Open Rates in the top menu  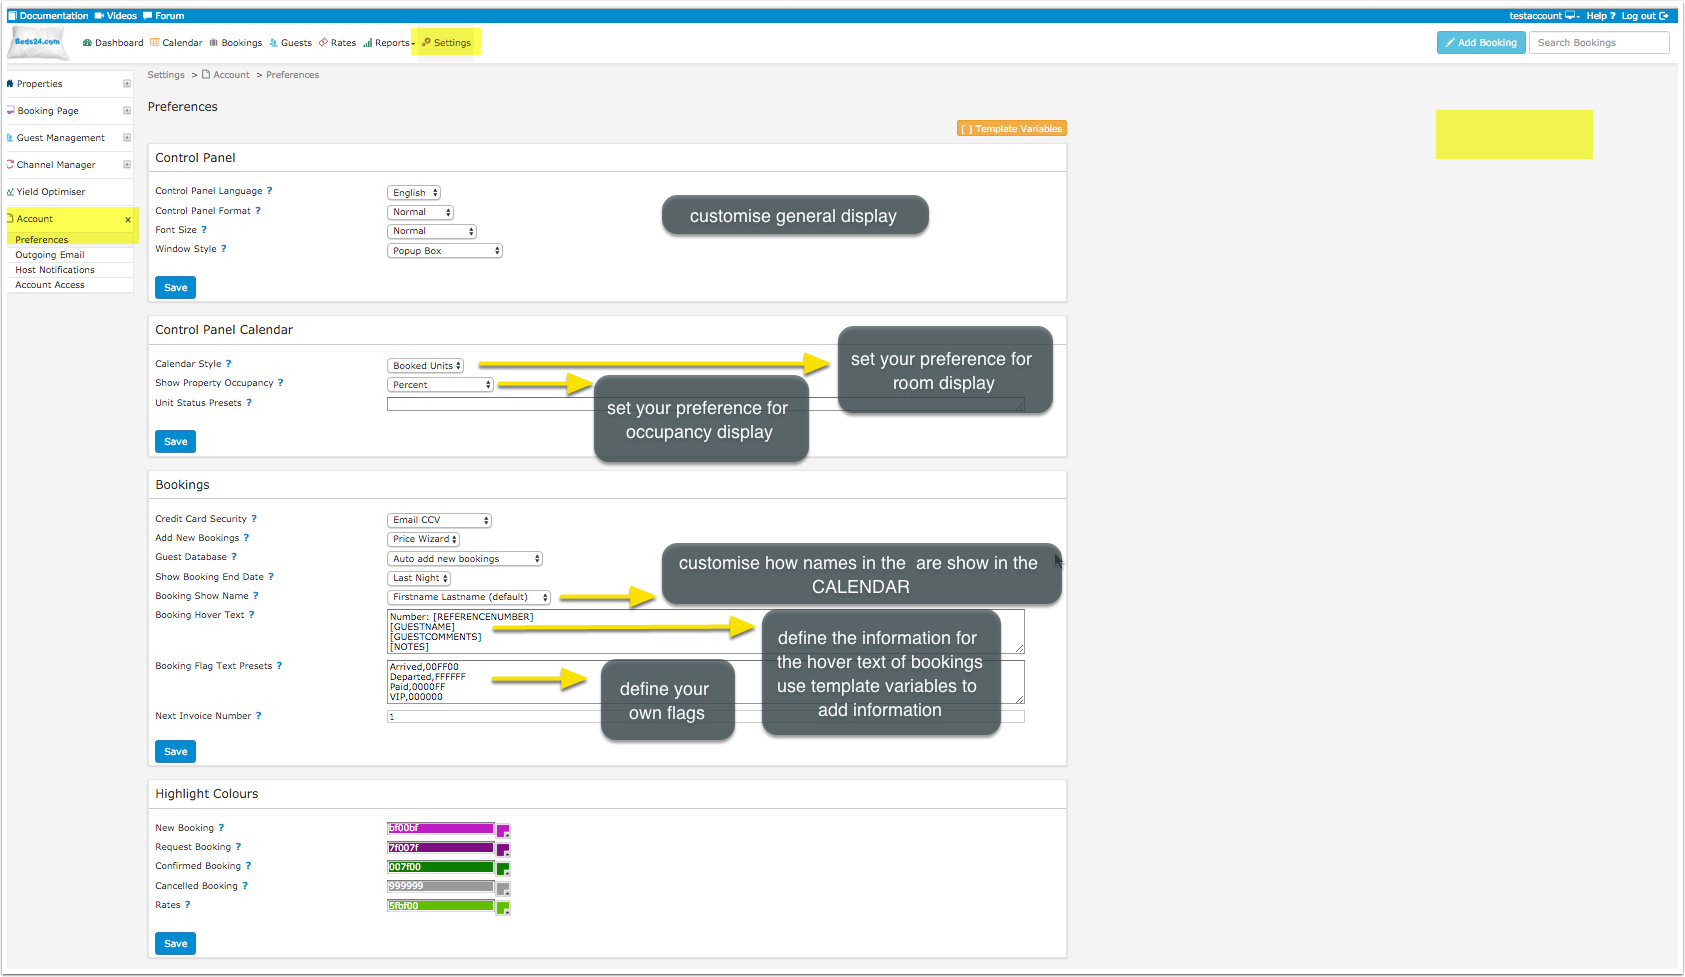338,43
